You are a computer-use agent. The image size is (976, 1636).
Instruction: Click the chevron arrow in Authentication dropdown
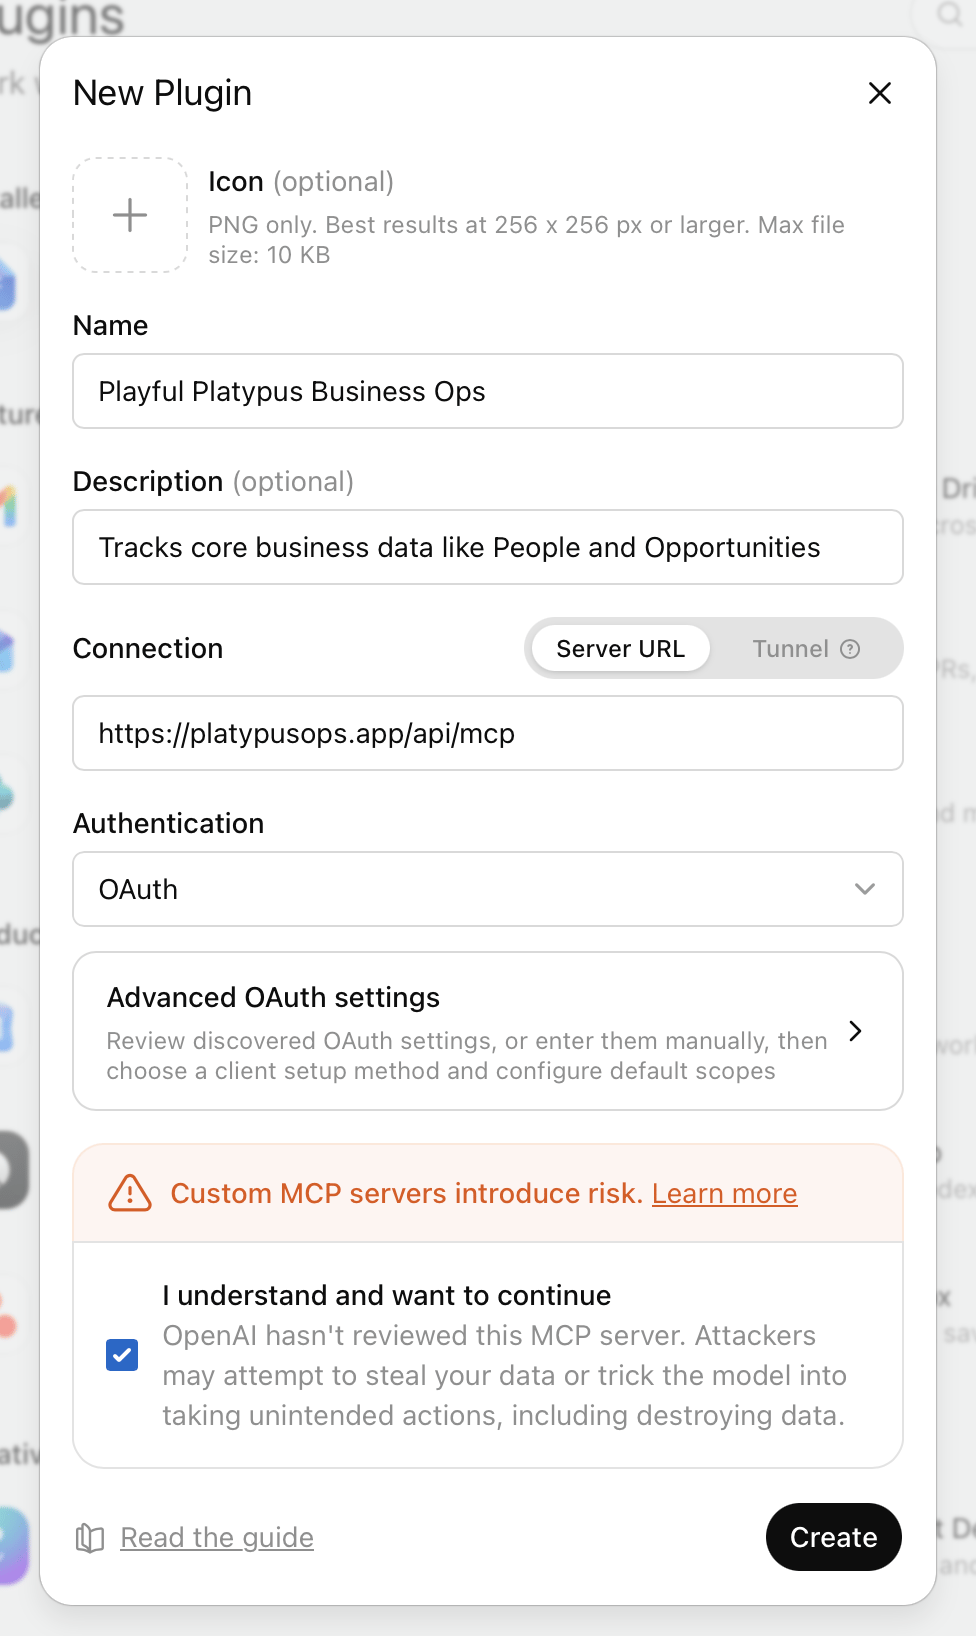pyautogui.click(x=865, y=889)
